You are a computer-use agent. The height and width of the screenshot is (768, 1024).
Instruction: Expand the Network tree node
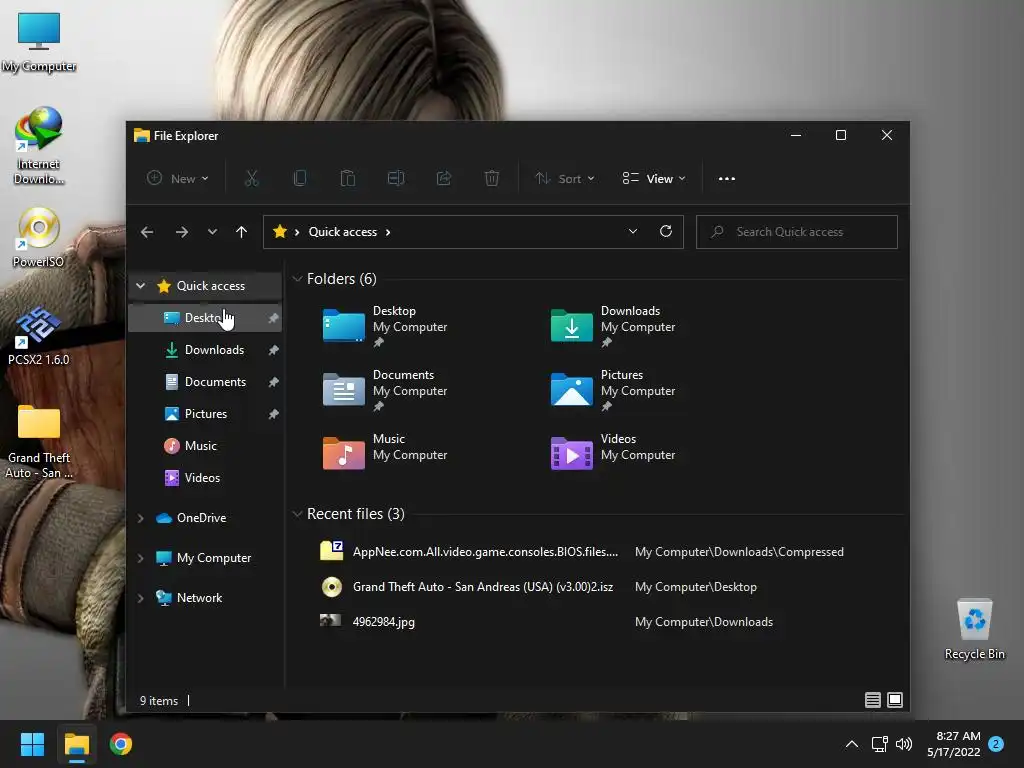pos(140,598)
